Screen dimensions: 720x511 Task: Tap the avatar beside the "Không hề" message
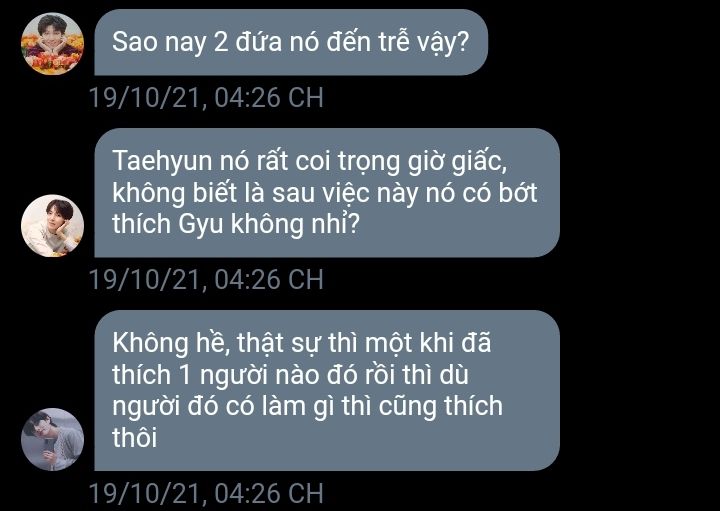[52, 439]
